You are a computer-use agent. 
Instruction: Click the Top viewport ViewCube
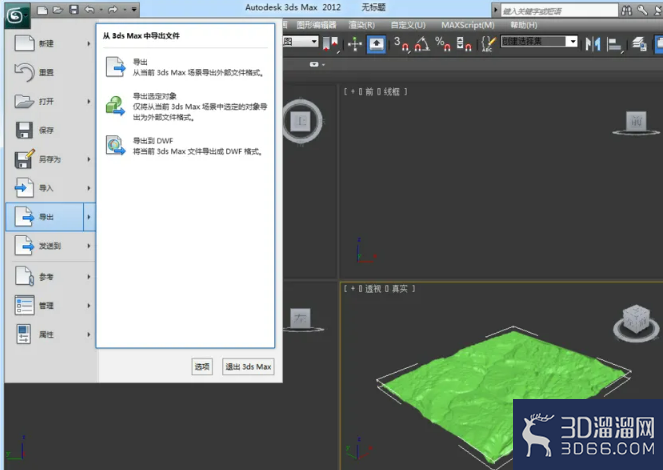click(x=302, y=121)
